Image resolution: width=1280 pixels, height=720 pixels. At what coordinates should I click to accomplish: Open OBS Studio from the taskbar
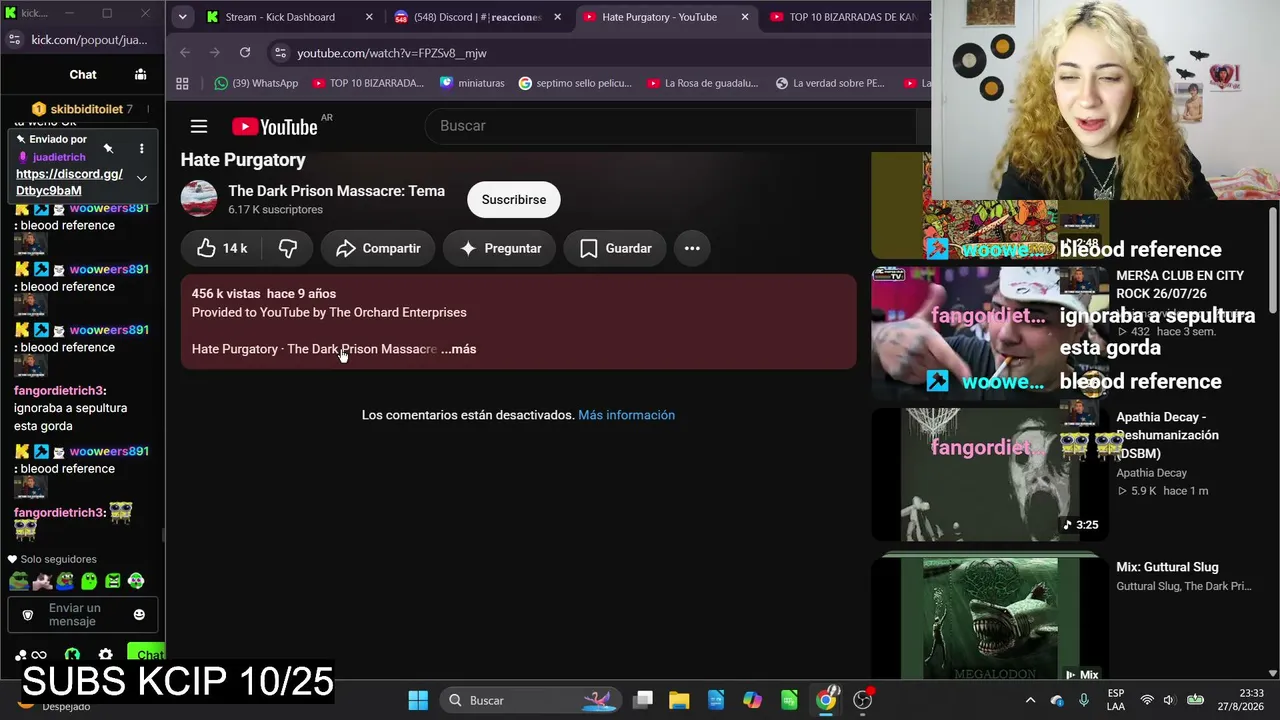[862, 700]
